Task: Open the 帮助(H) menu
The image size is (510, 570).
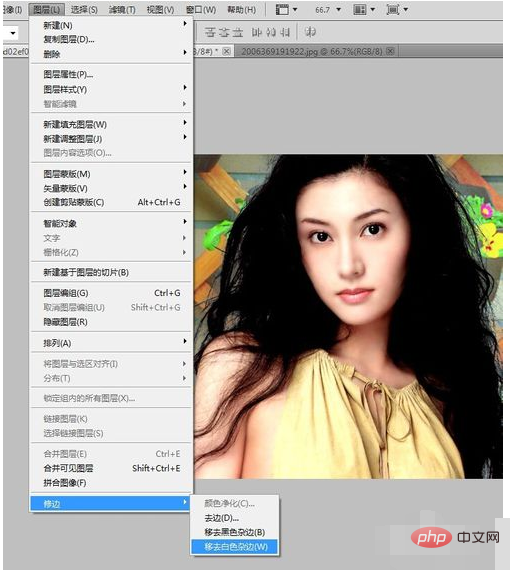Action: [x=242, y=9]
